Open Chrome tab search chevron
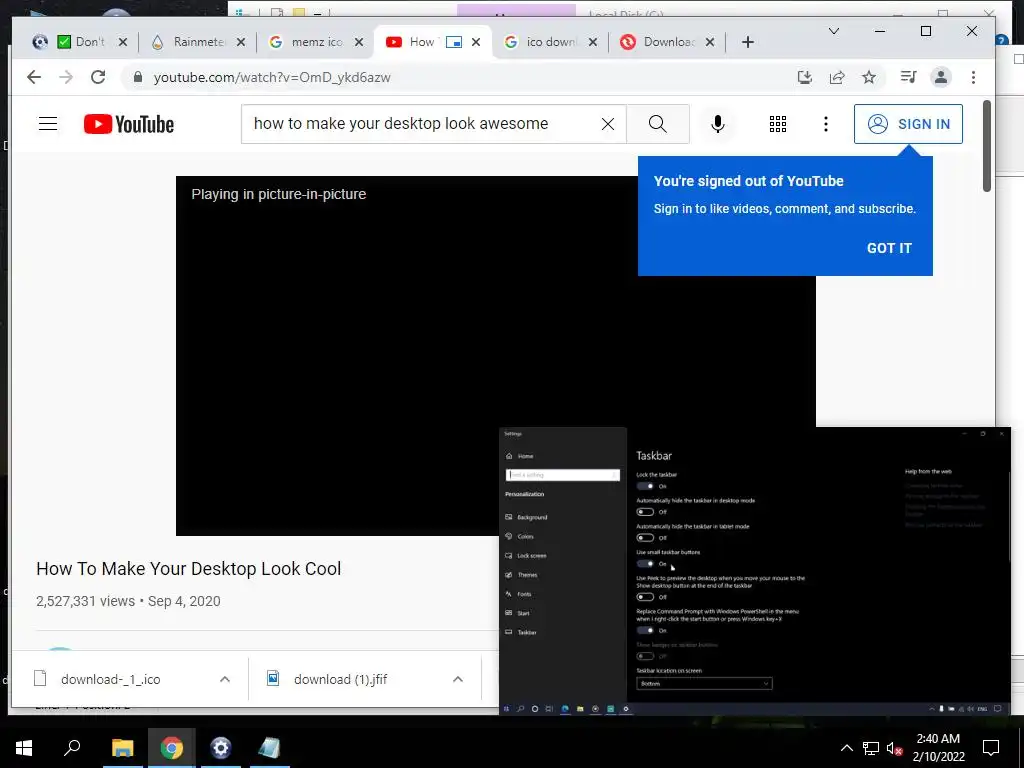Viewport: 1024px width, 768px height. pos(834,31)
